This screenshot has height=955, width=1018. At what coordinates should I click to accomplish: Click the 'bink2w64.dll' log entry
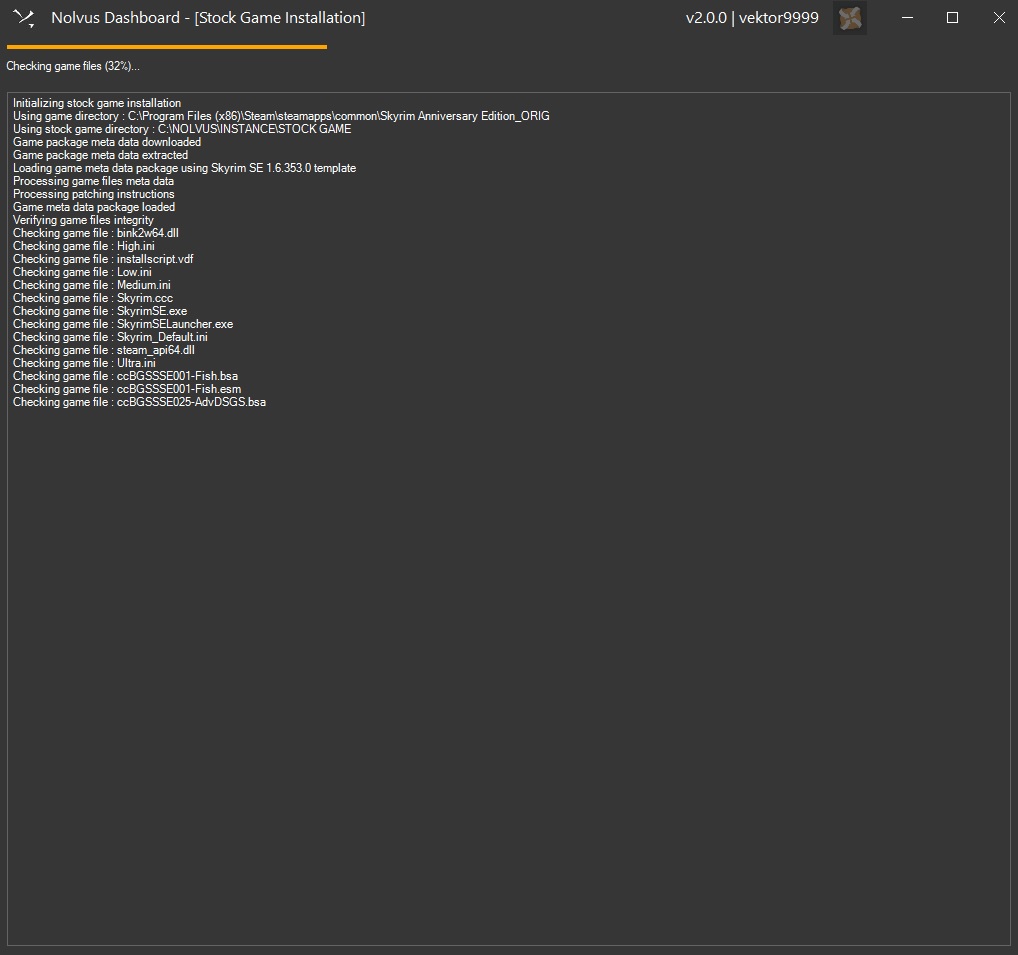(x=95, y=233)
